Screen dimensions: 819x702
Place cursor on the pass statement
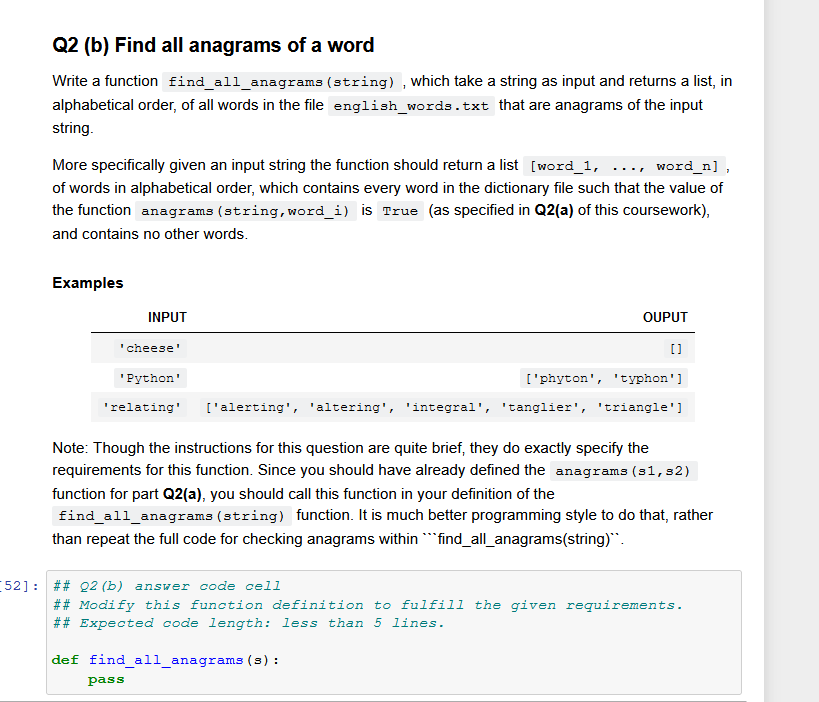[x=106, y=680]
